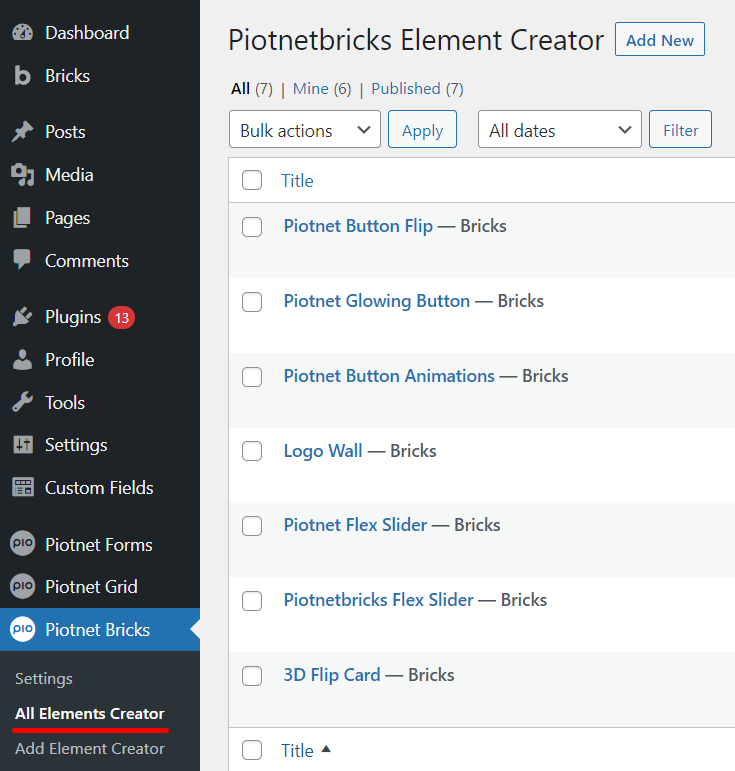Filter by the Published (7) link
The width and height of the screenshot is (735, 771).
tap(417, 89)
